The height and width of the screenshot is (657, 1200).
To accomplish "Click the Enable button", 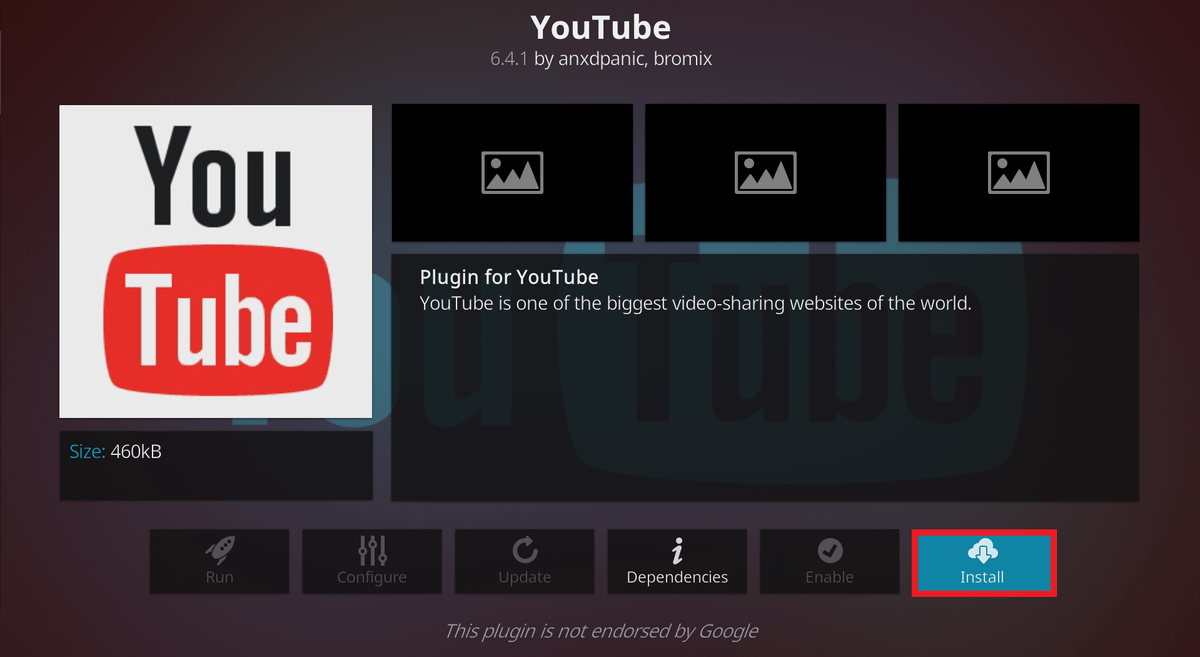I will pyautogui.click(x=830, y=562).
